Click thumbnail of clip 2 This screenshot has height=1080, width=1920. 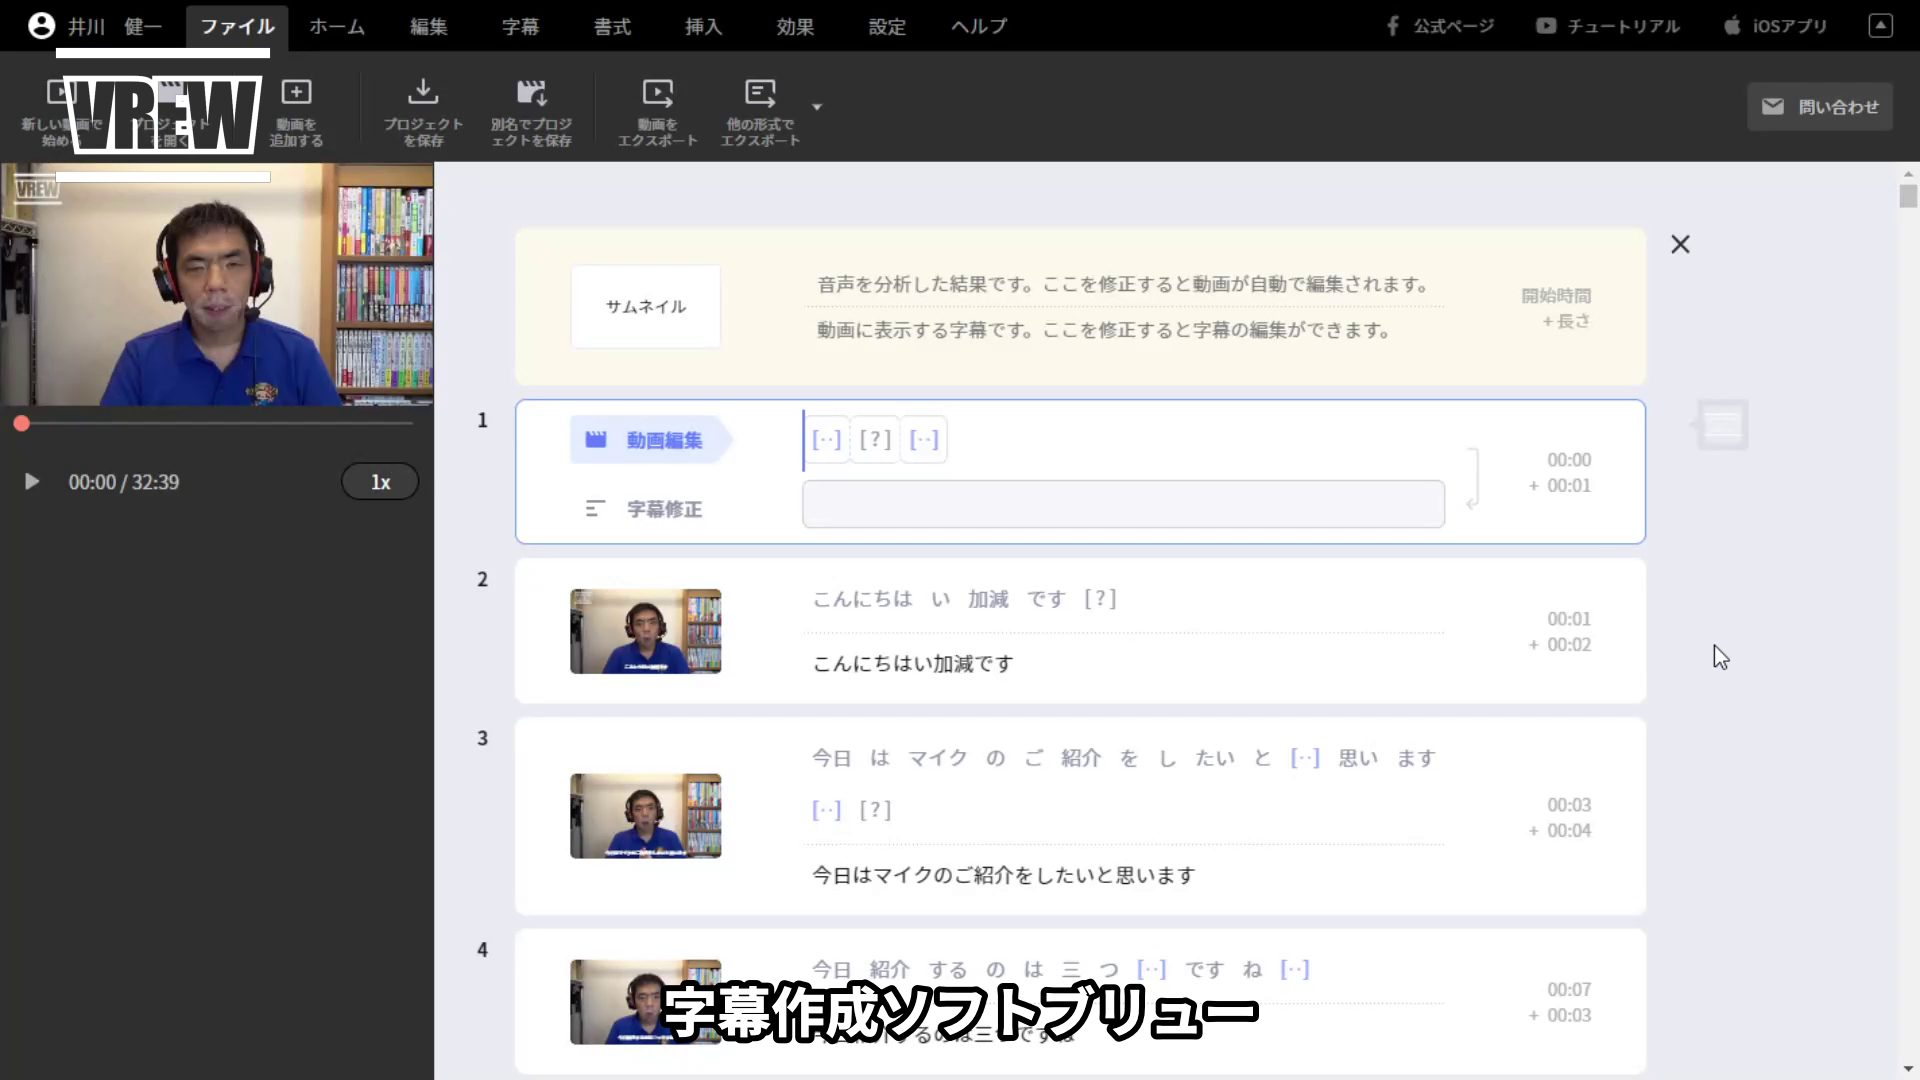click(x=645, y=631)
